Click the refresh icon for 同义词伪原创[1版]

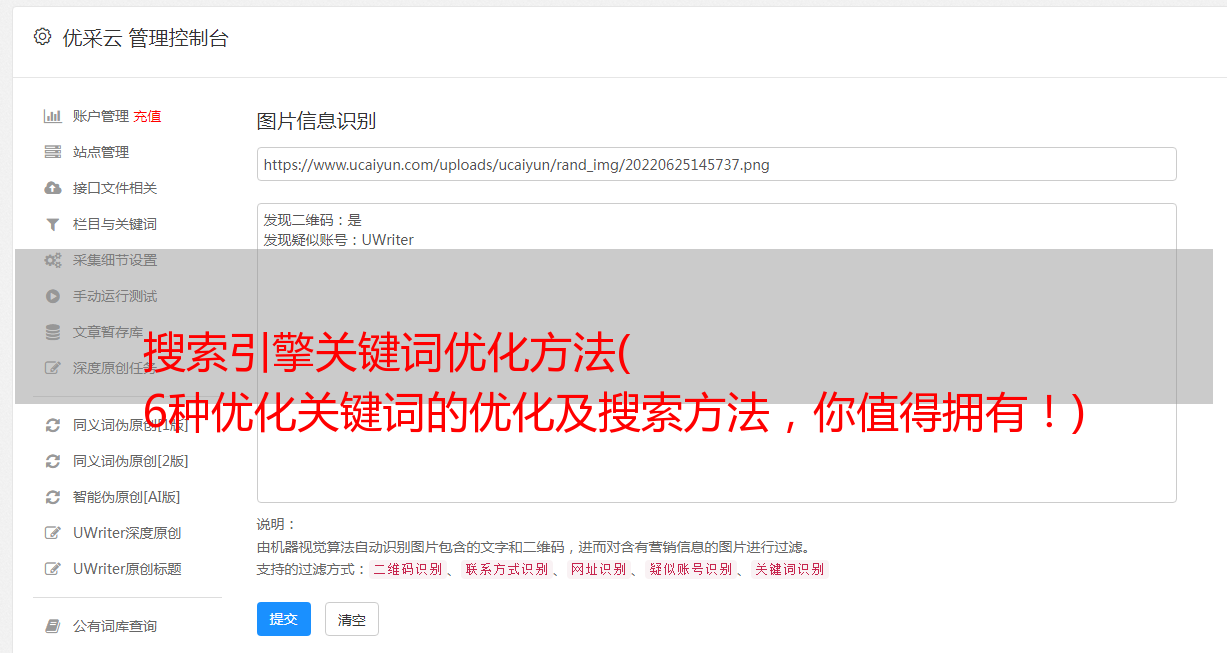[x=53, y=425]
